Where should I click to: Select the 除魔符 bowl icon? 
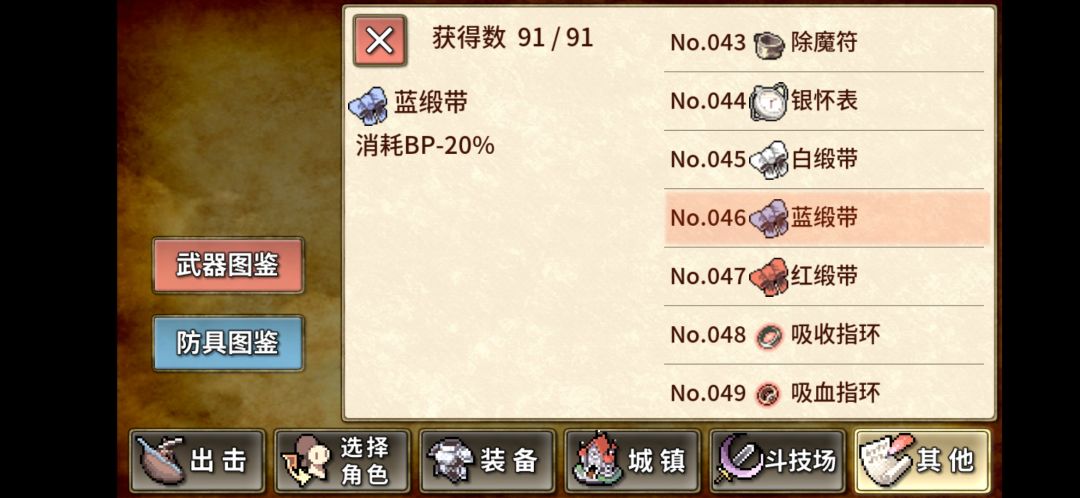768,43
